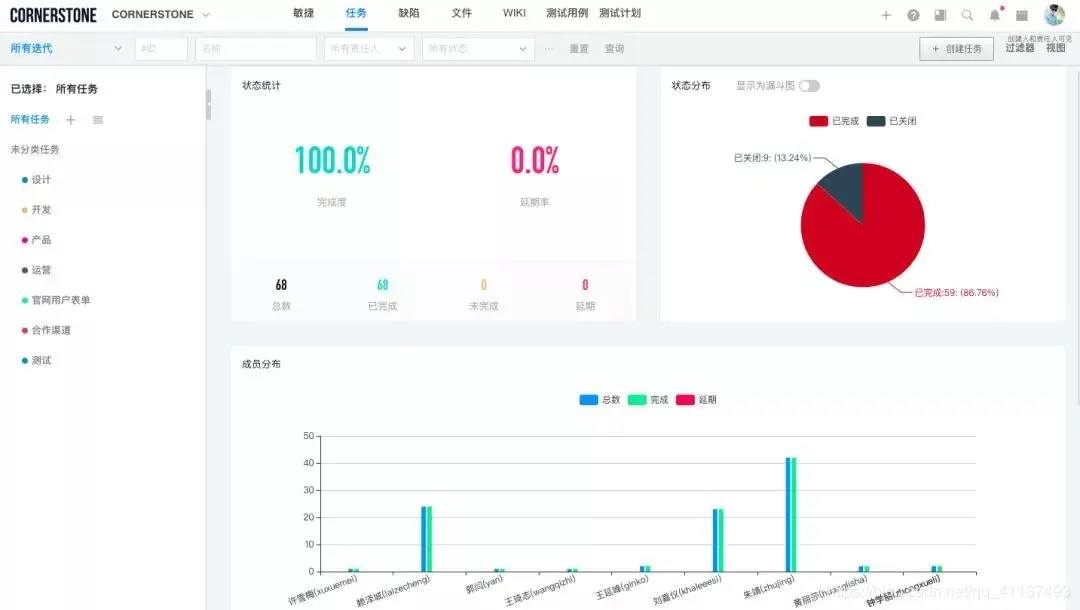
Task: Click the search magnifier icon
Action: (965, 14)
